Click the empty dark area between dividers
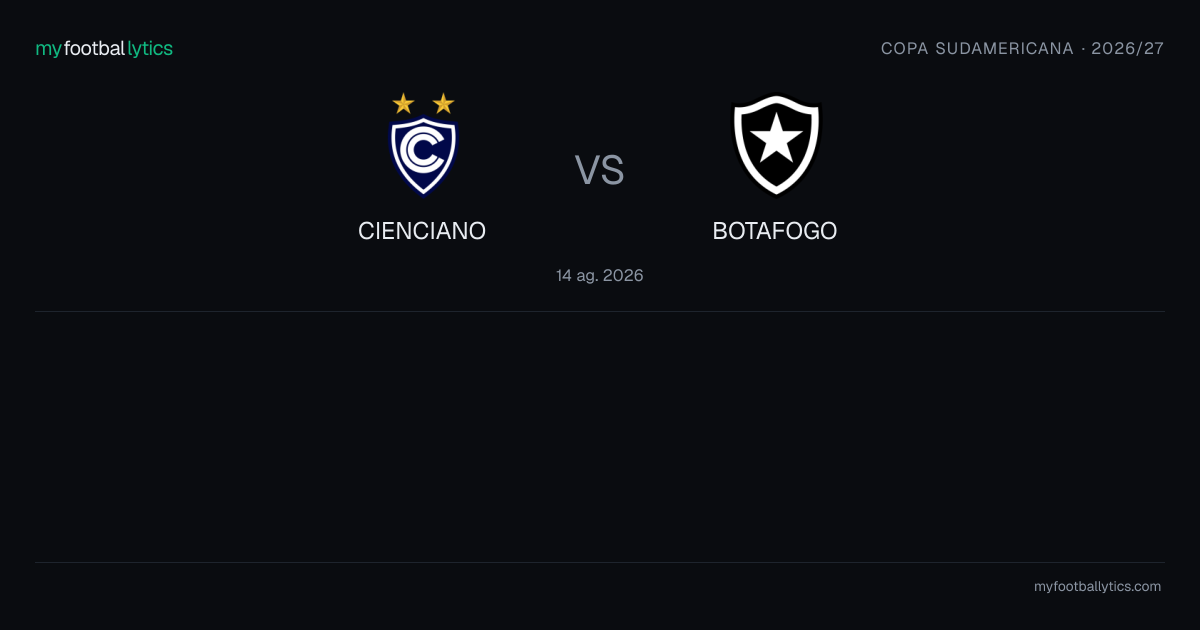 [600, 437]
